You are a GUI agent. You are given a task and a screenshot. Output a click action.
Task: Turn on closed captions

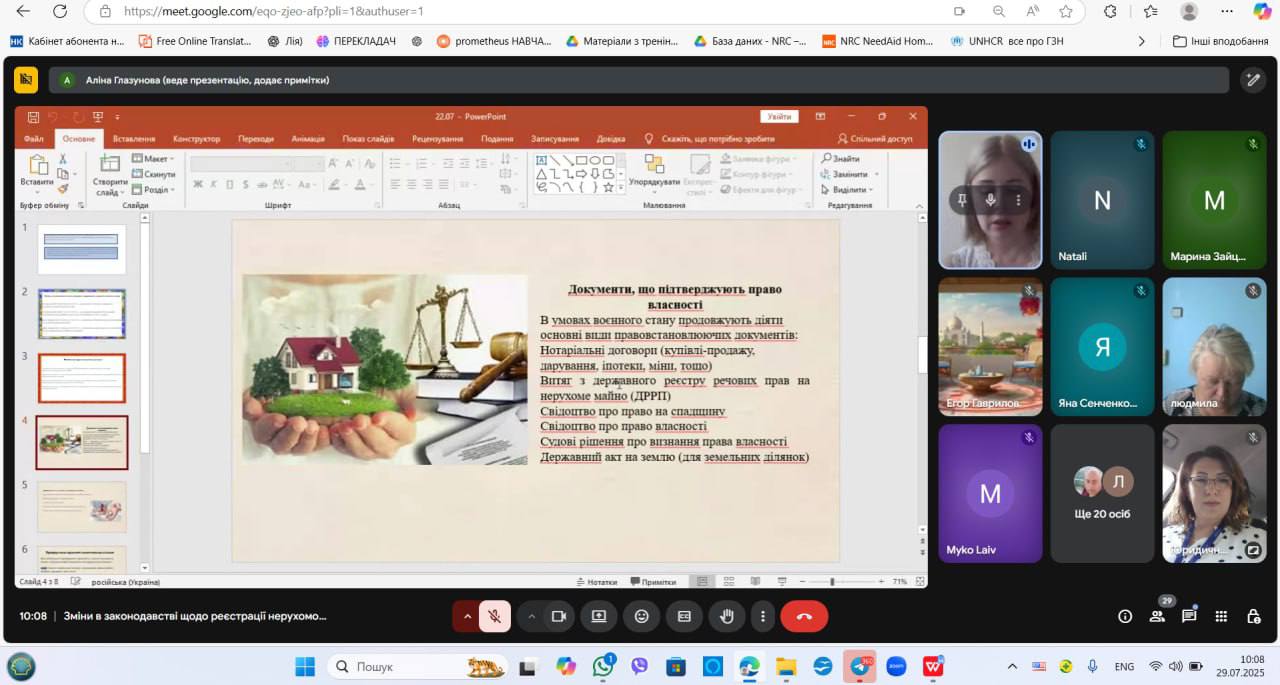pos(685,616)
